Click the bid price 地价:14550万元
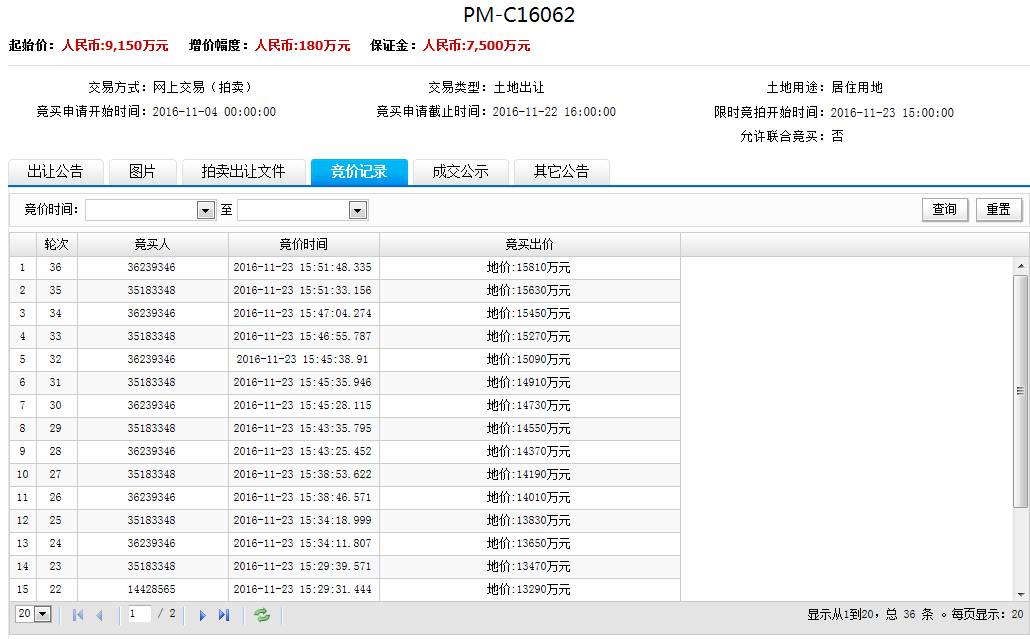 [528, 428]
